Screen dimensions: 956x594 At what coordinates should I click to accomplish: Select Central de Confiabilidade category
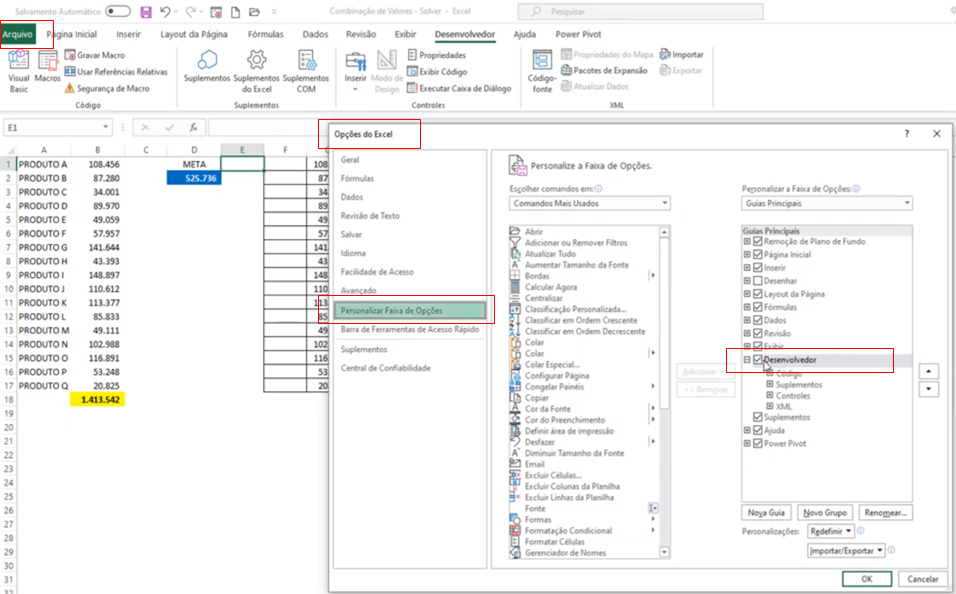click(x=385, y=368)
